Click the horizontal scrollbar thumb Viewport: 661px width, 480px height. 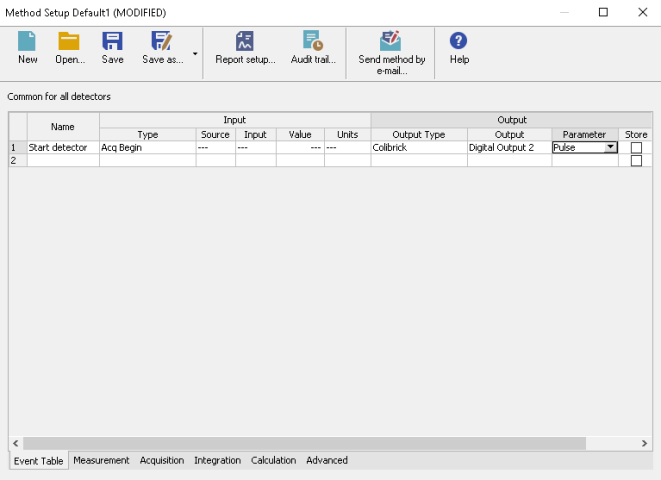tap(304, 443)
